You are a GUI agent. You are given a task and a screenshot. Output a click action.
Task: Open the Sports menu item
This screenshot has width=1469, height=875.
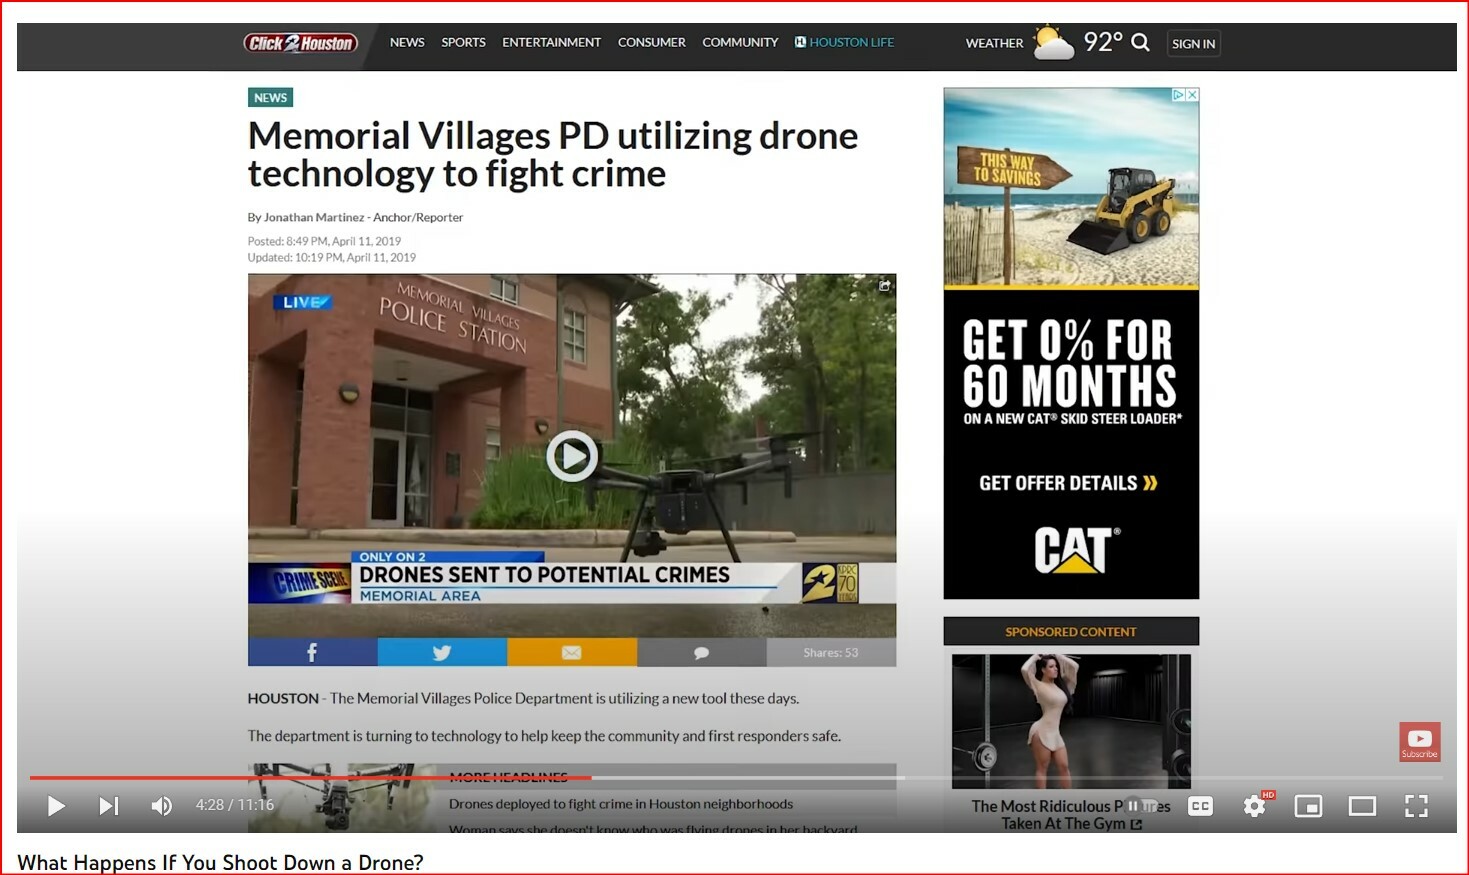463,43
